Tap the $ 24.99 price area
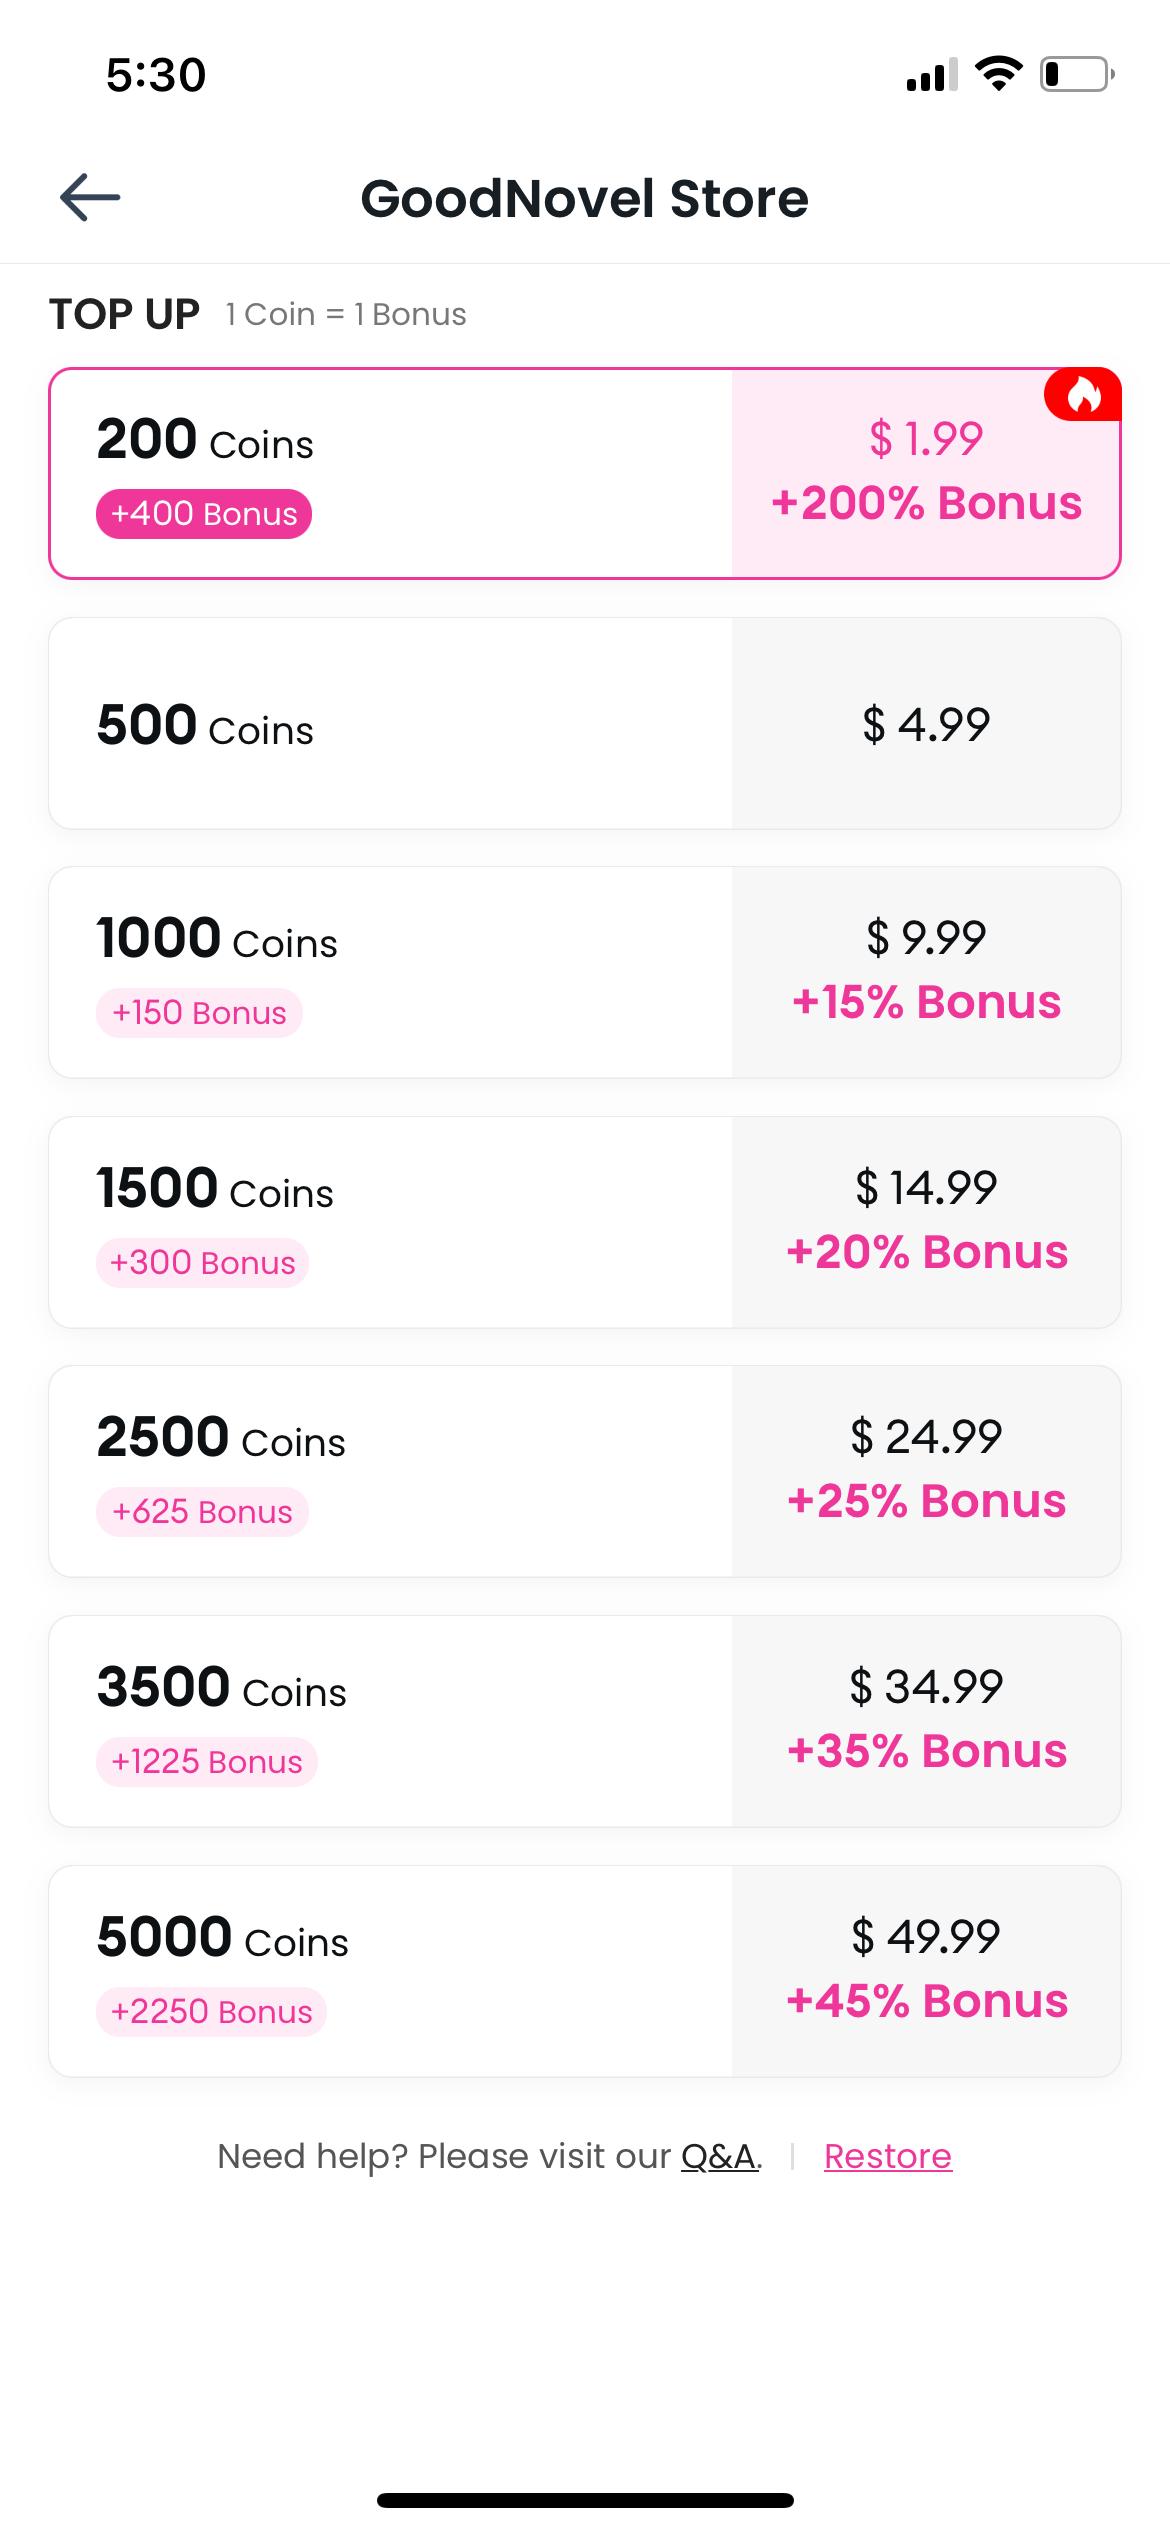Screen dimensions: 1170x2532 pos(926,1471)
